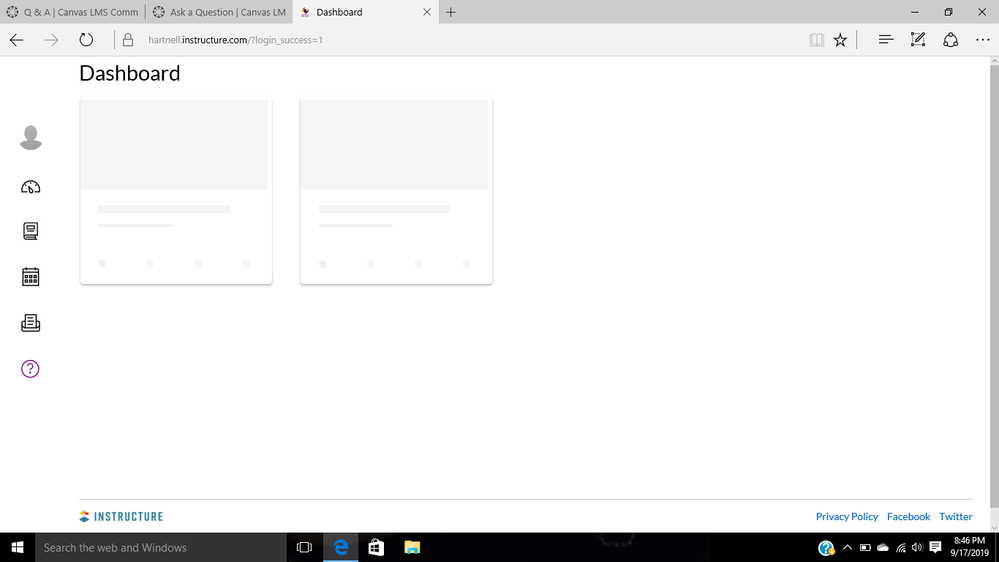Open the Twitter footer link

click(955, 517)
